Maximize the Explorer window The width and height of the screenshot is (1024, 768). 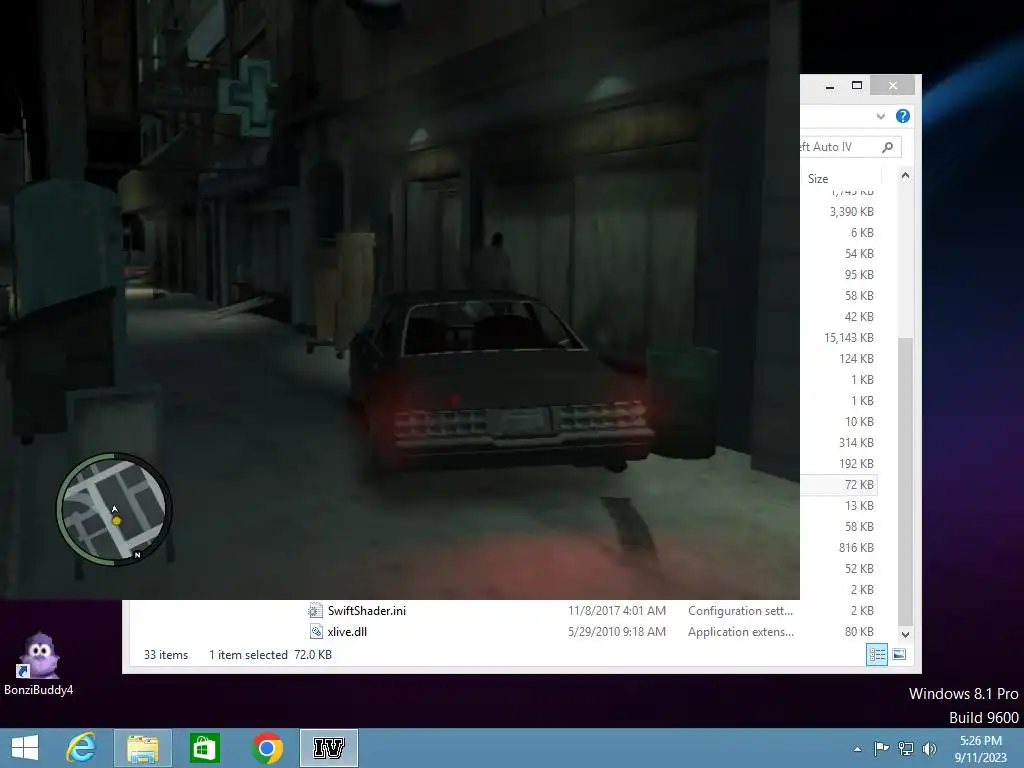(857, 86)
